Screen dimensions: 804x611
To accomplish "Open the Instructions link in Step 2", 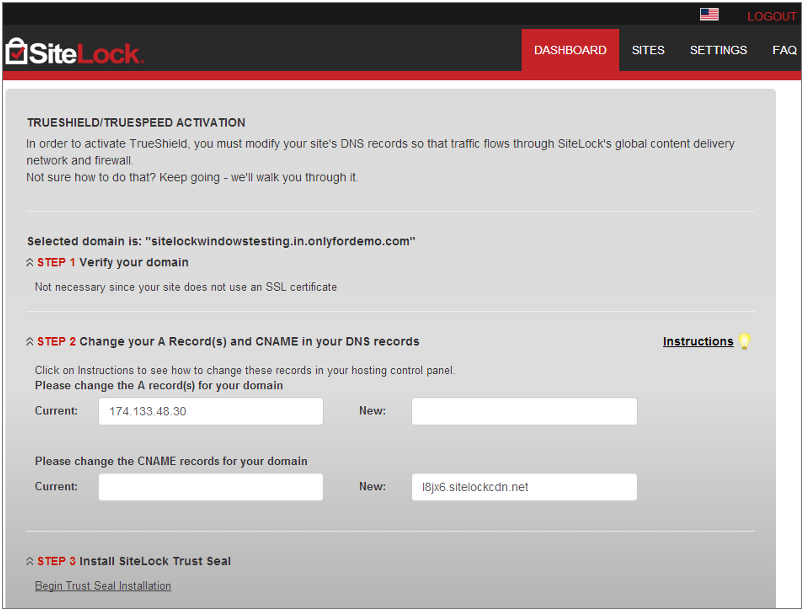I will pyautogui.click(x=698, y=342).
